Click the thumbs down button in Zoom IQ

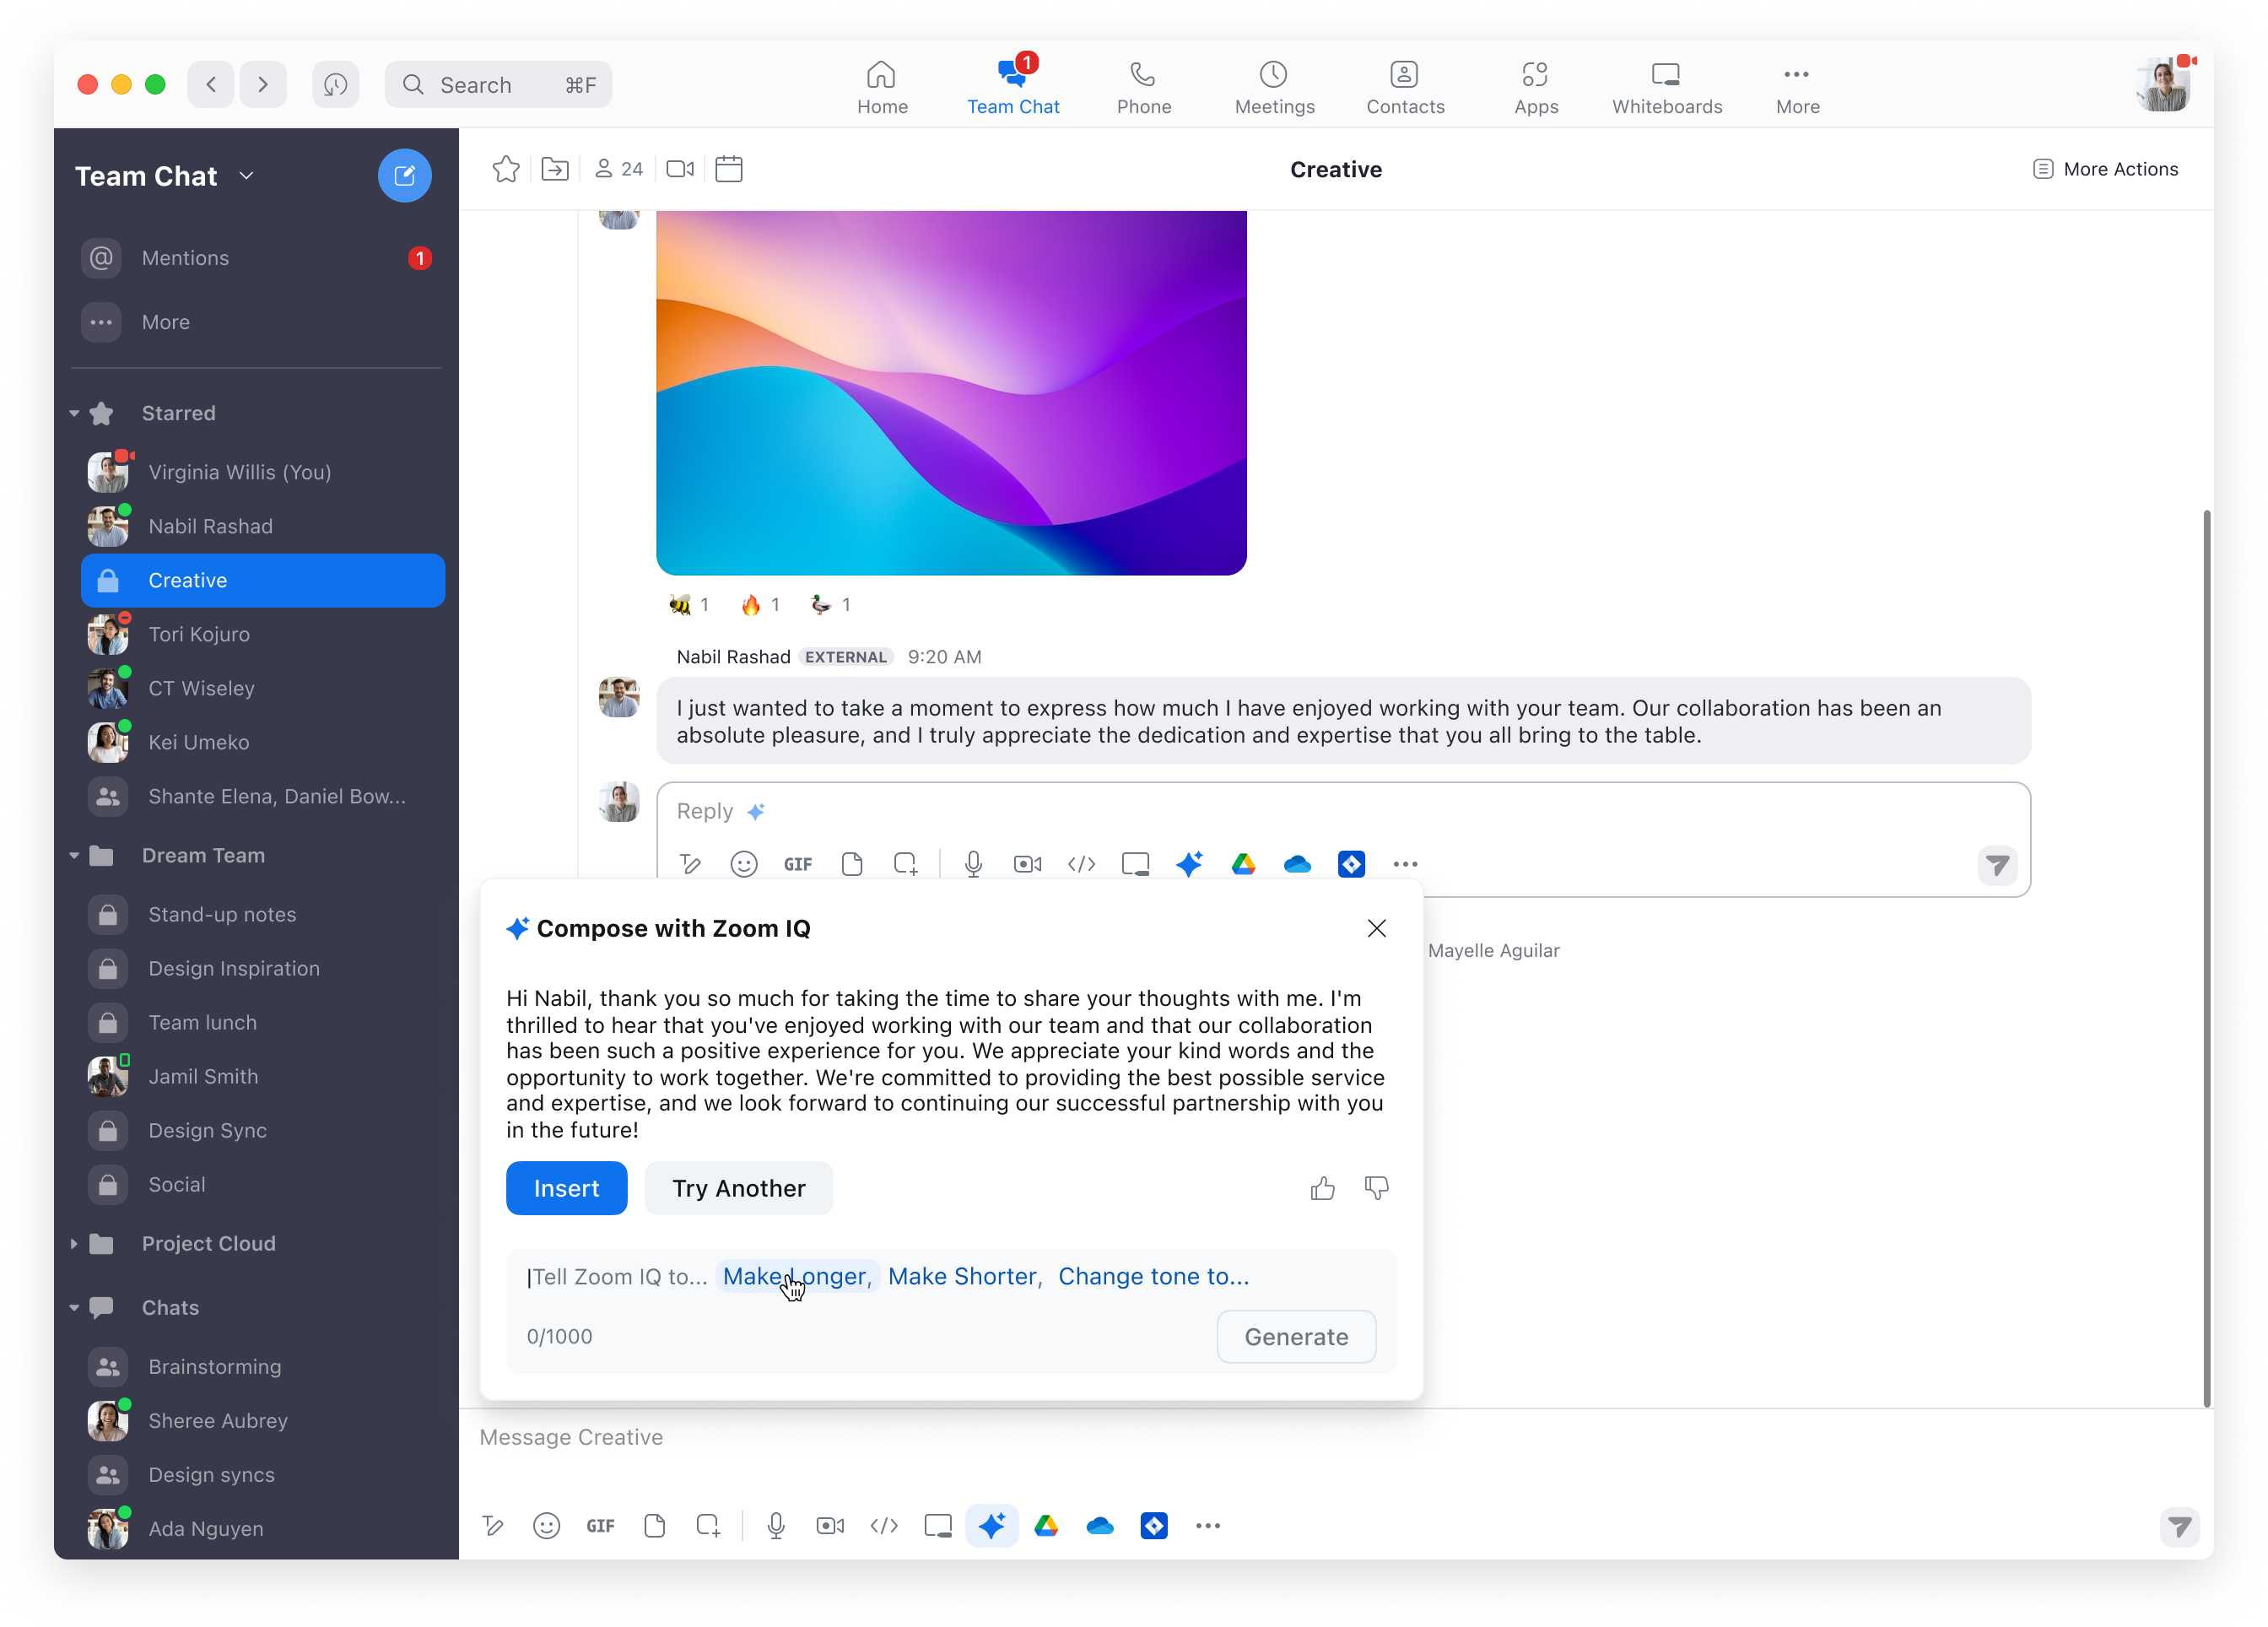coord(1375,1188)
